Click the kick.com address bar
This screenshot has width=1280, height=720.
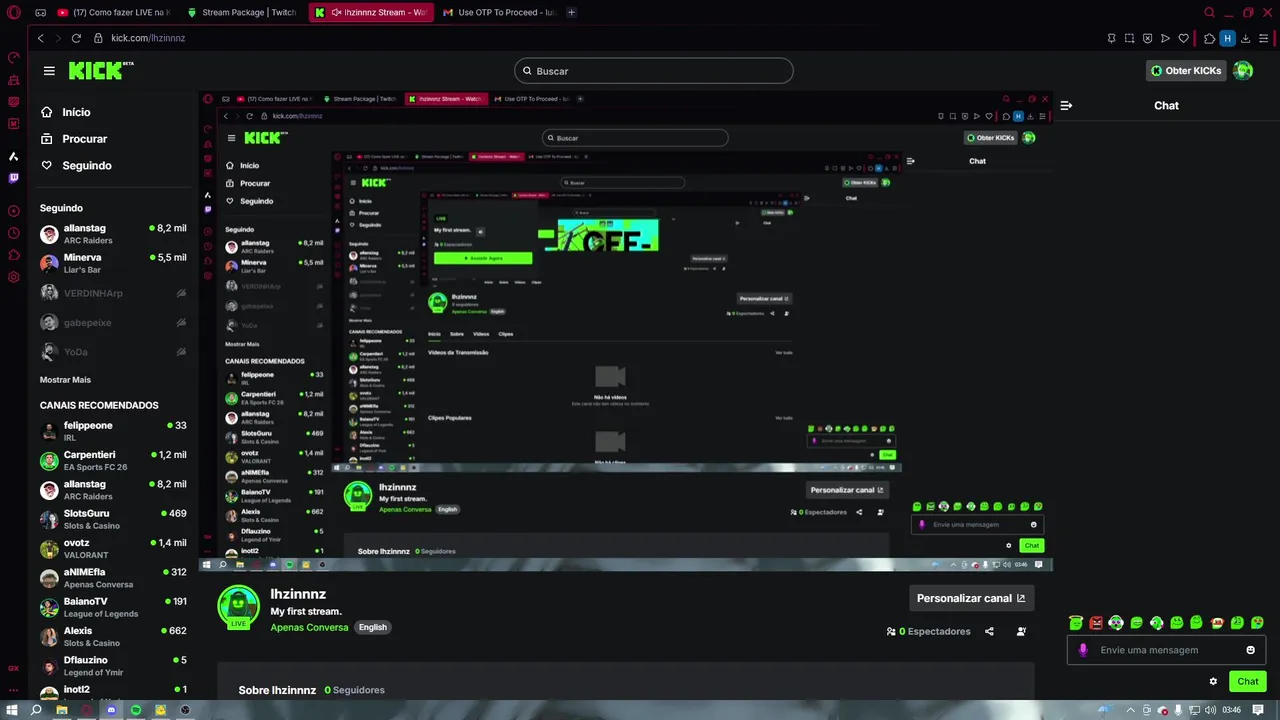(148, 38)
